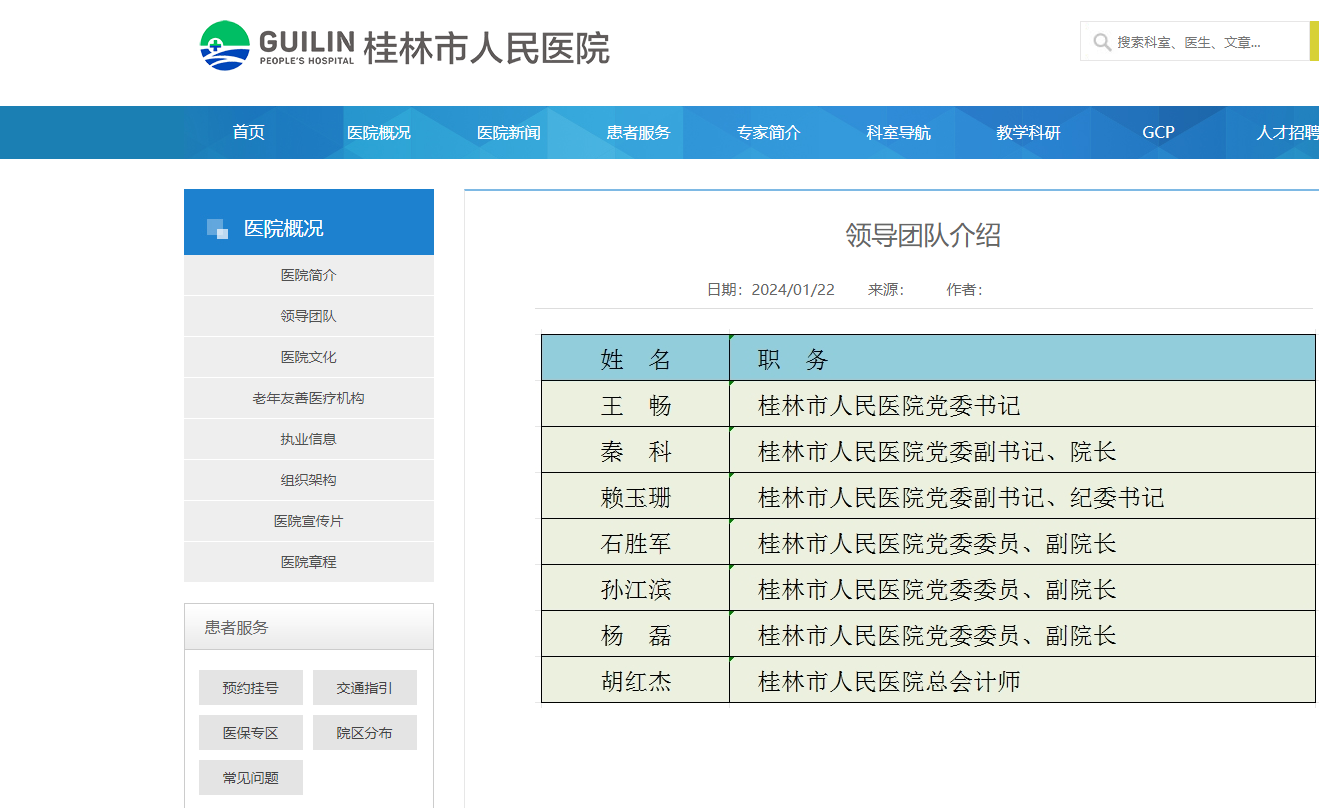The width and height of the screenshot is (1319, 808).
Task: Open the GCP navigation item
Action: click(1159, 132)
